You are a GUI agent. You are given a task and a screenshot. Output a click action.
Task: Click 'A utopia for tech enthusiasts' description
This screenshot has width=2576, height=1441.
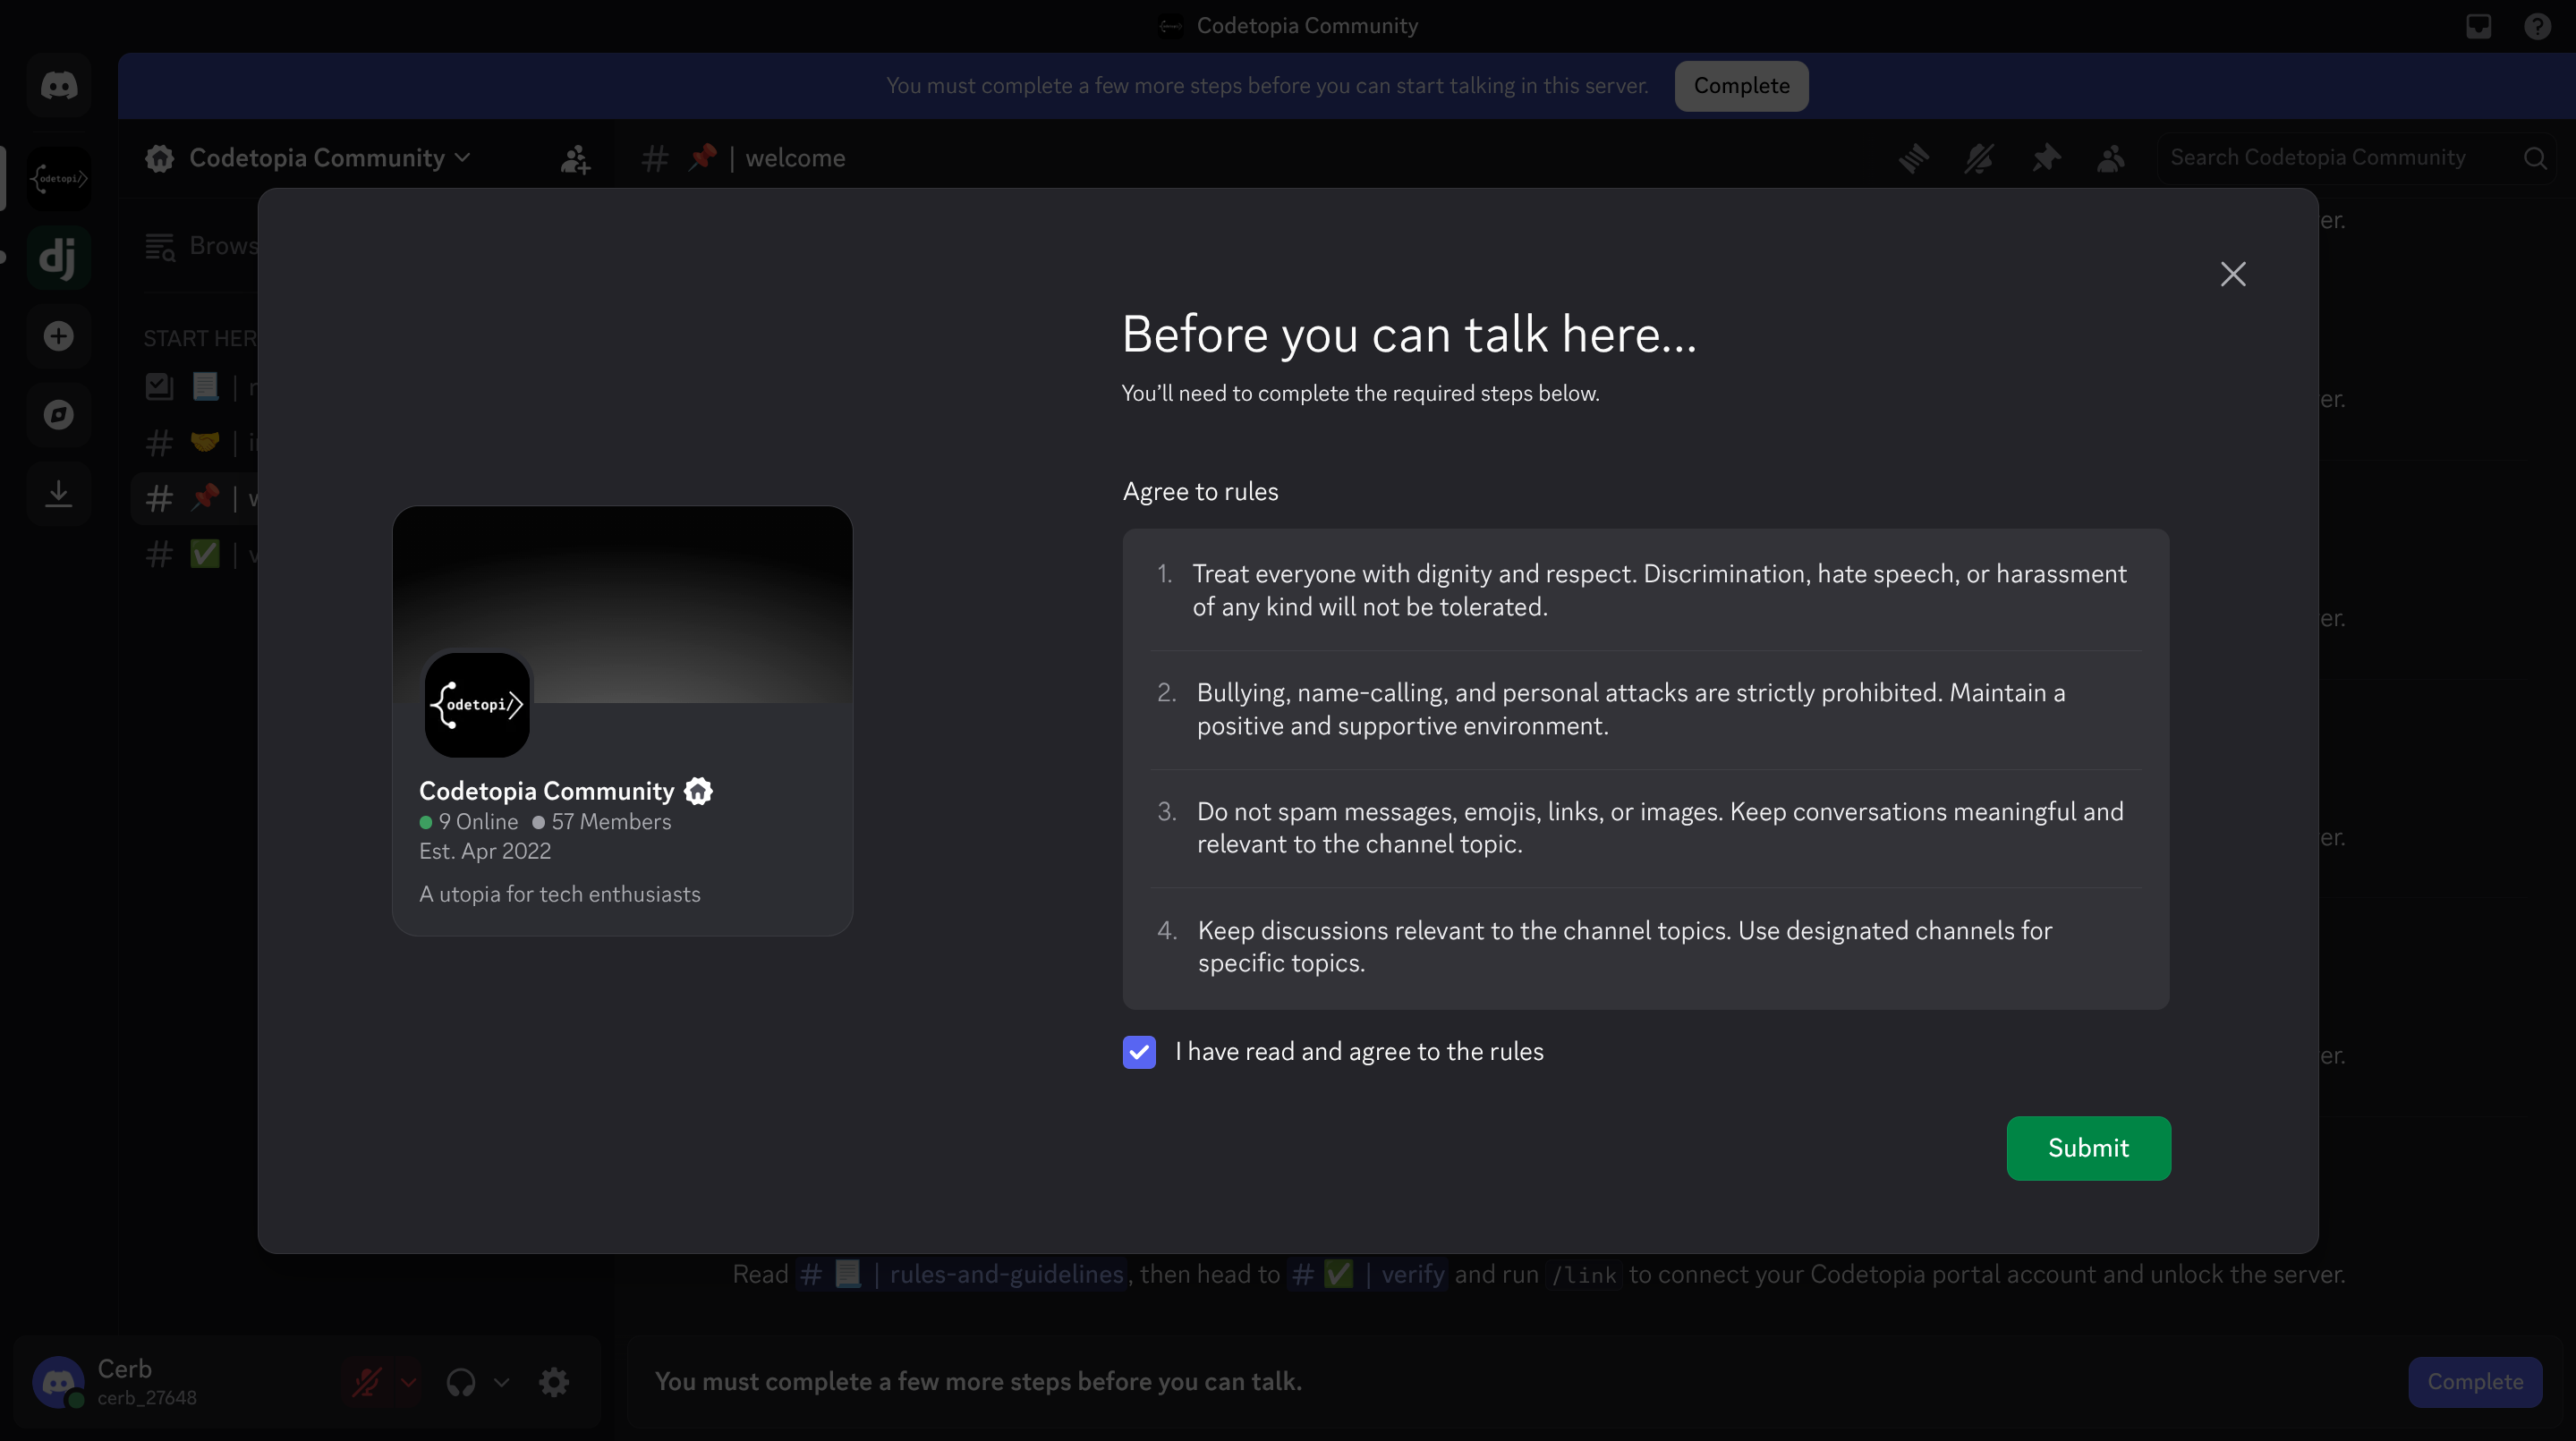point(560,894)
